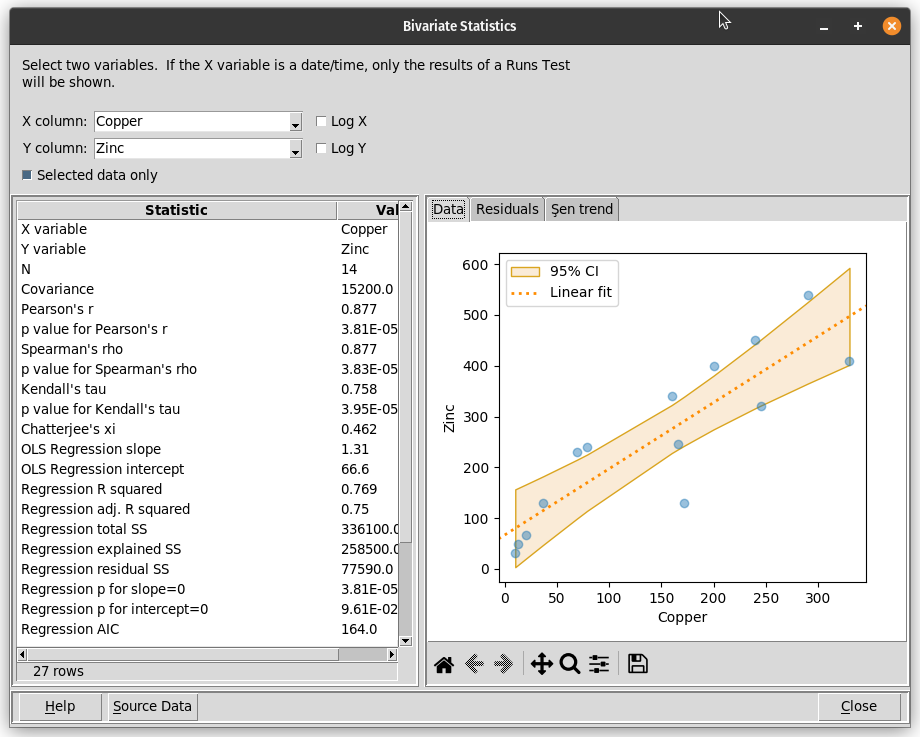Open the X column dropdown

(295, 123)
